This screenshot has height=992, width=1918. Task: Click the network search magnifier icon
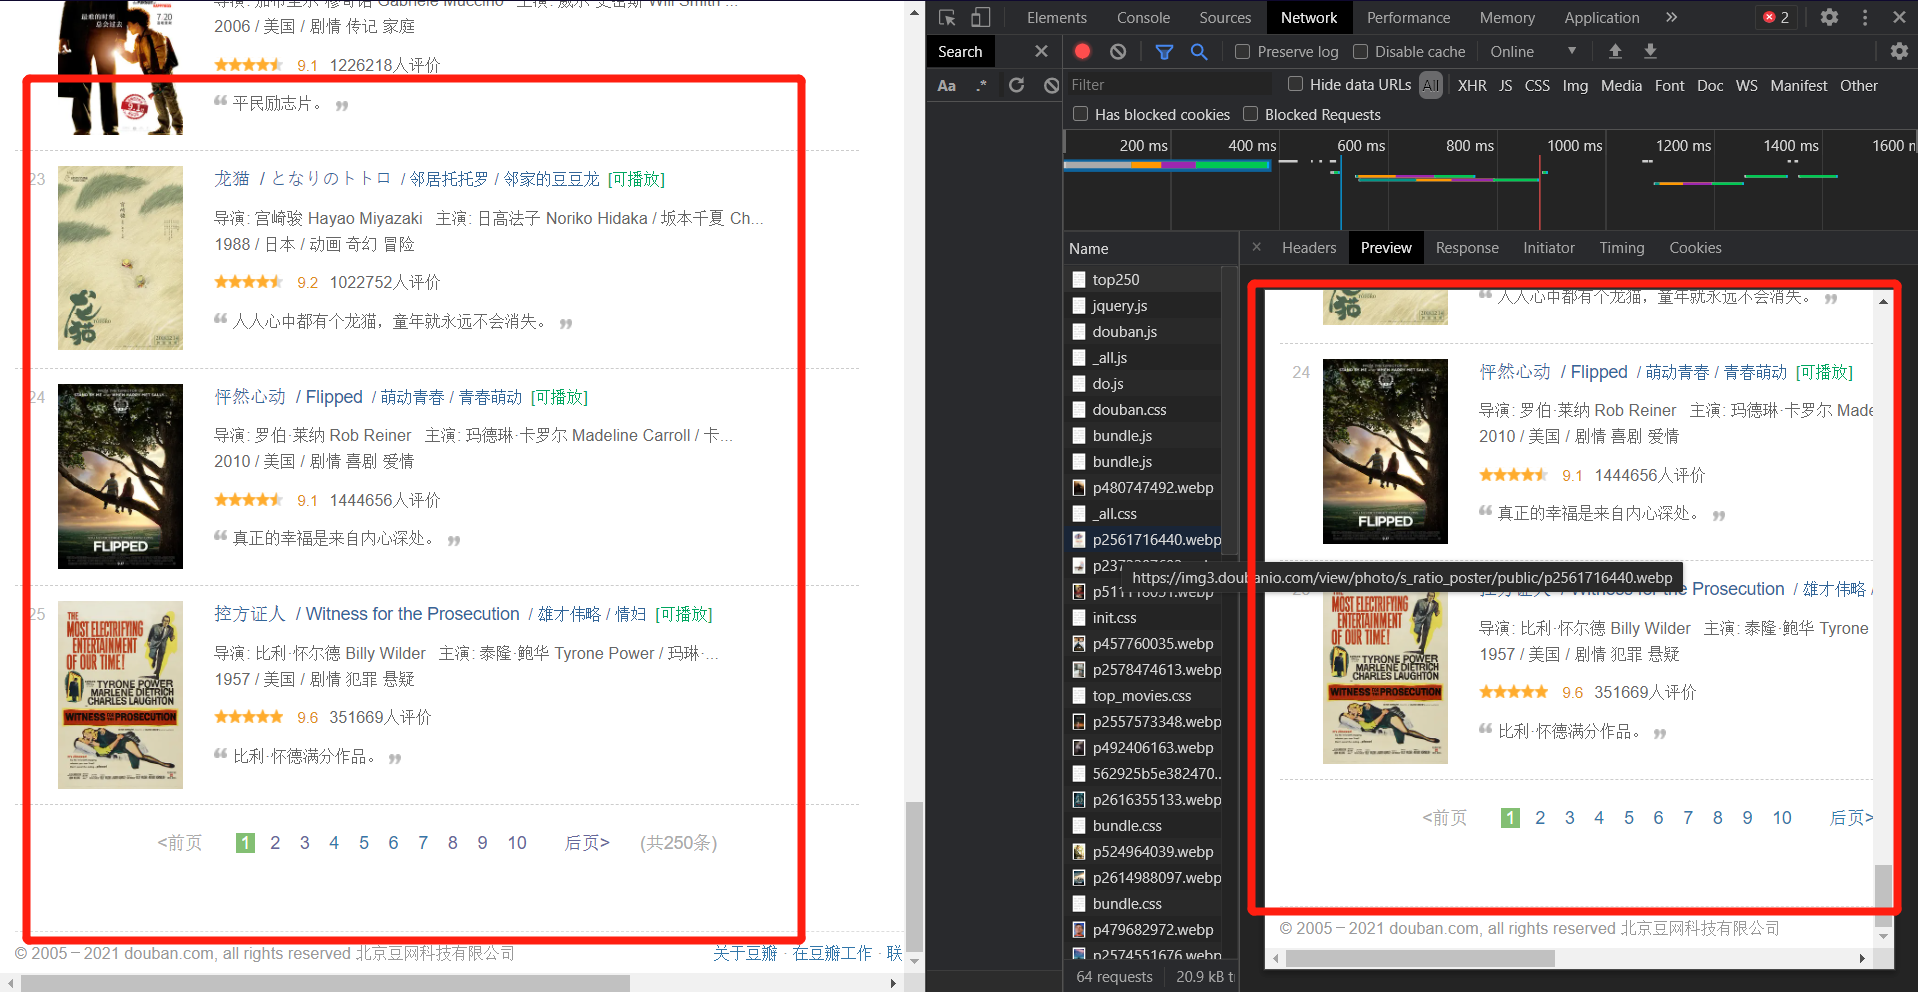tap(1199, 51)
